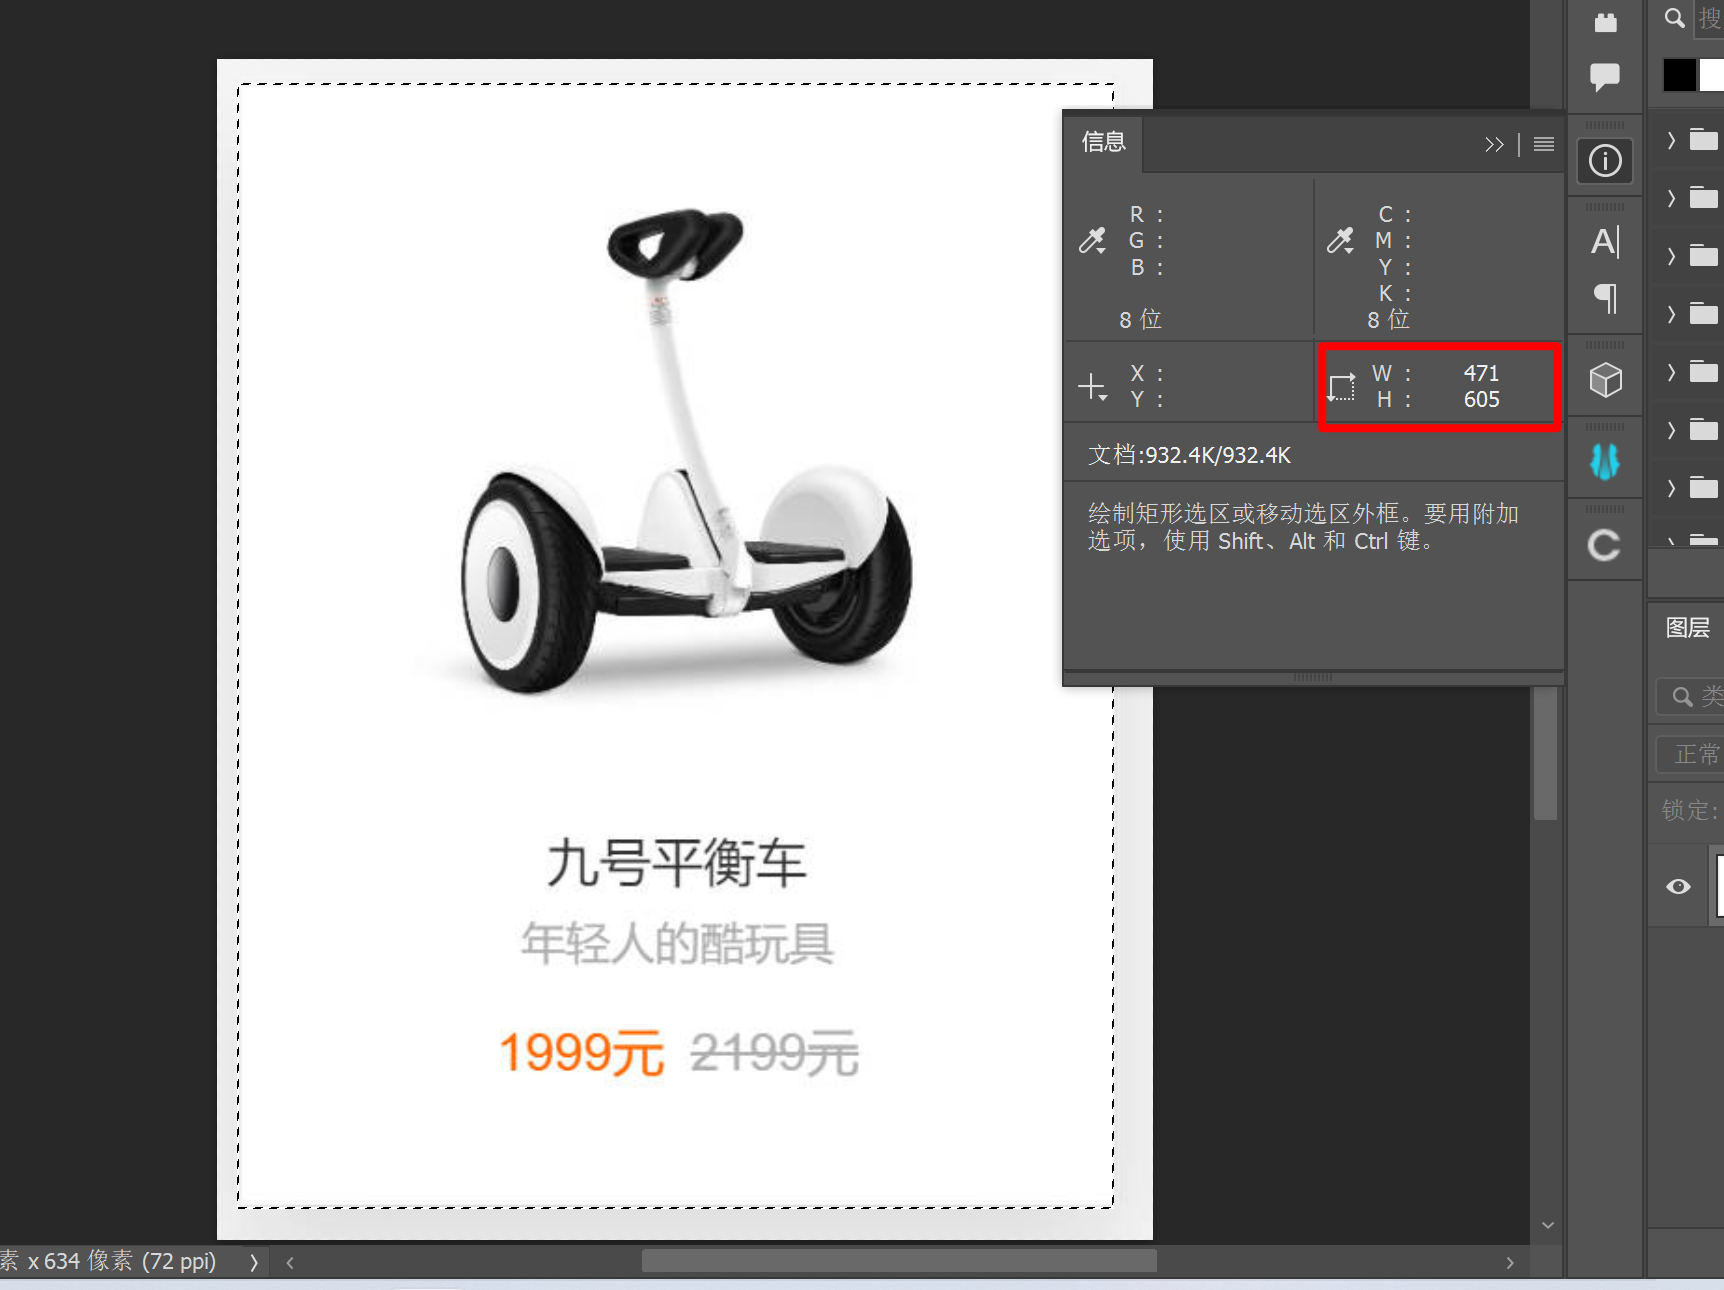Viewport: 1724px width, 1290px height.
Task: Open the Info panel hamburger menu
Action: pos(1544,144)
